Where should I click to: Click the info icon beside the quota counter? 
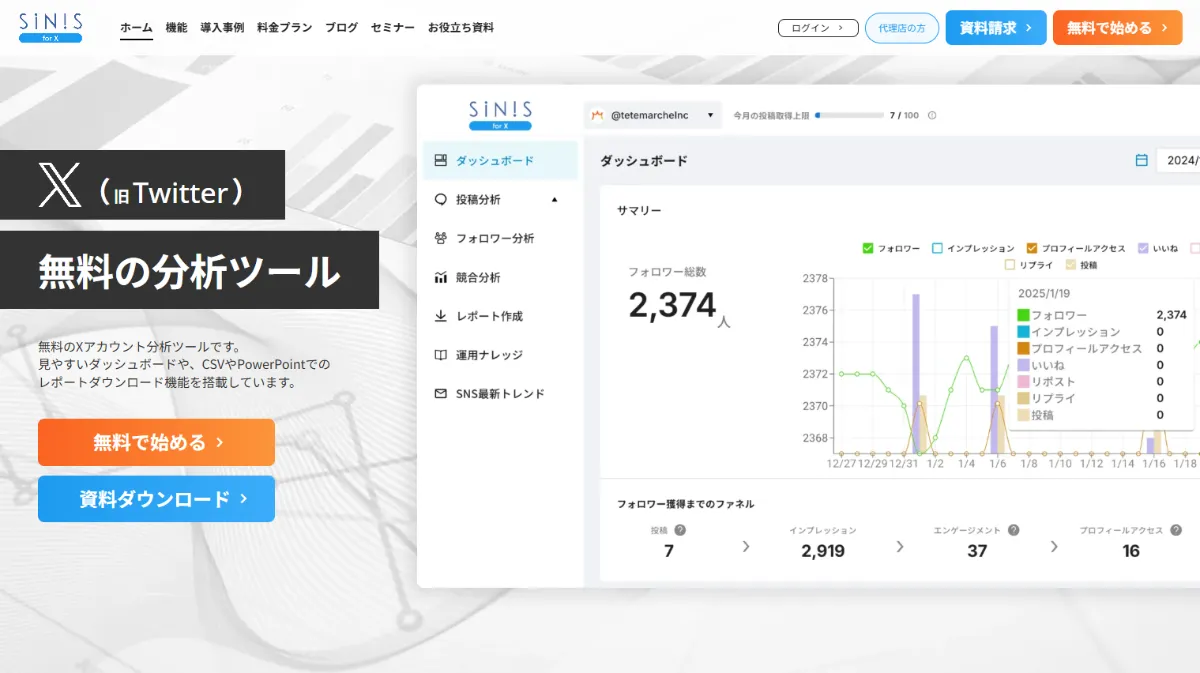point(932,115)
